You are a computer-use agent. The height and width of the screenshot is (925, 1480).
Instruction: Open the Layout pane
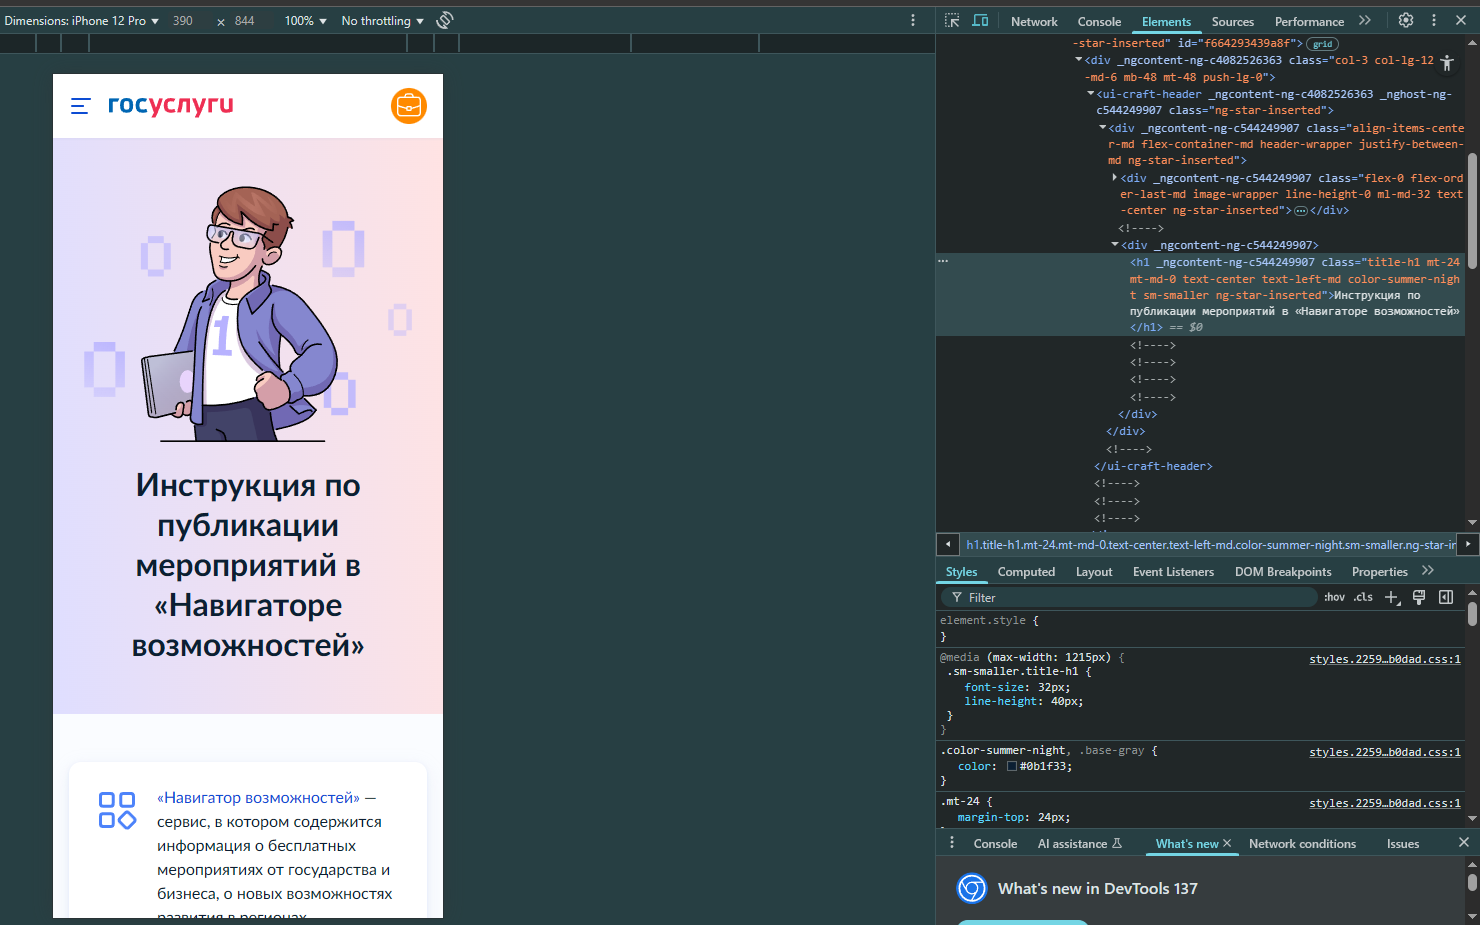coord(1094,572)
